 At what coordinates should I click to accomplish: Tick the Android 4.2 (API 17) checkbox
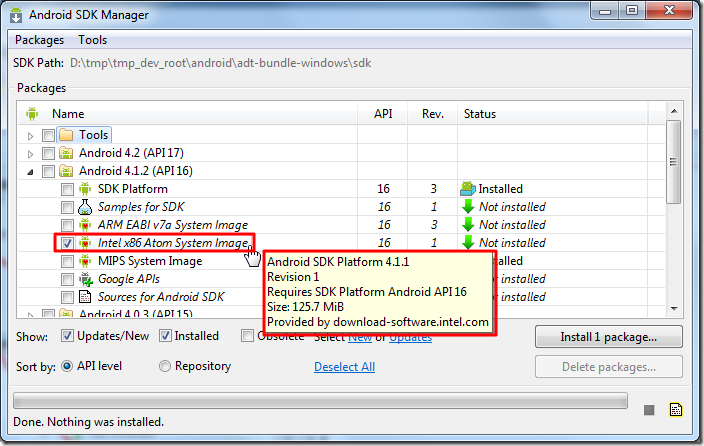coord(48,153)
